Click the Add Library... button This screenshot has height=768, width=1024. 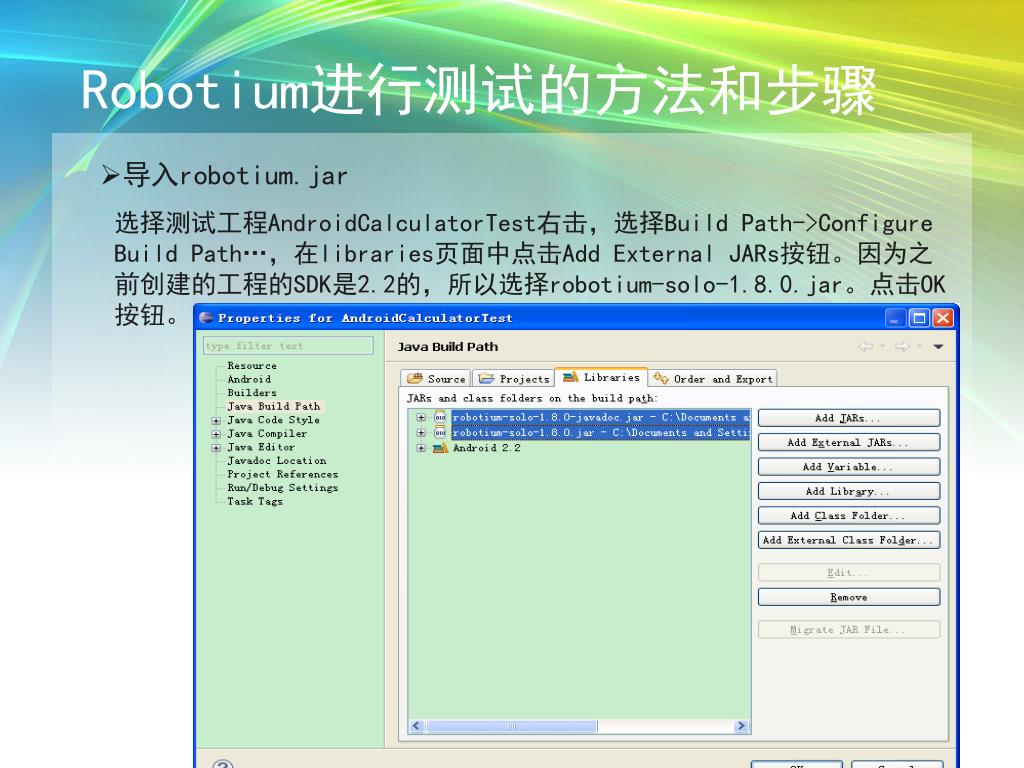pos(849,491)
